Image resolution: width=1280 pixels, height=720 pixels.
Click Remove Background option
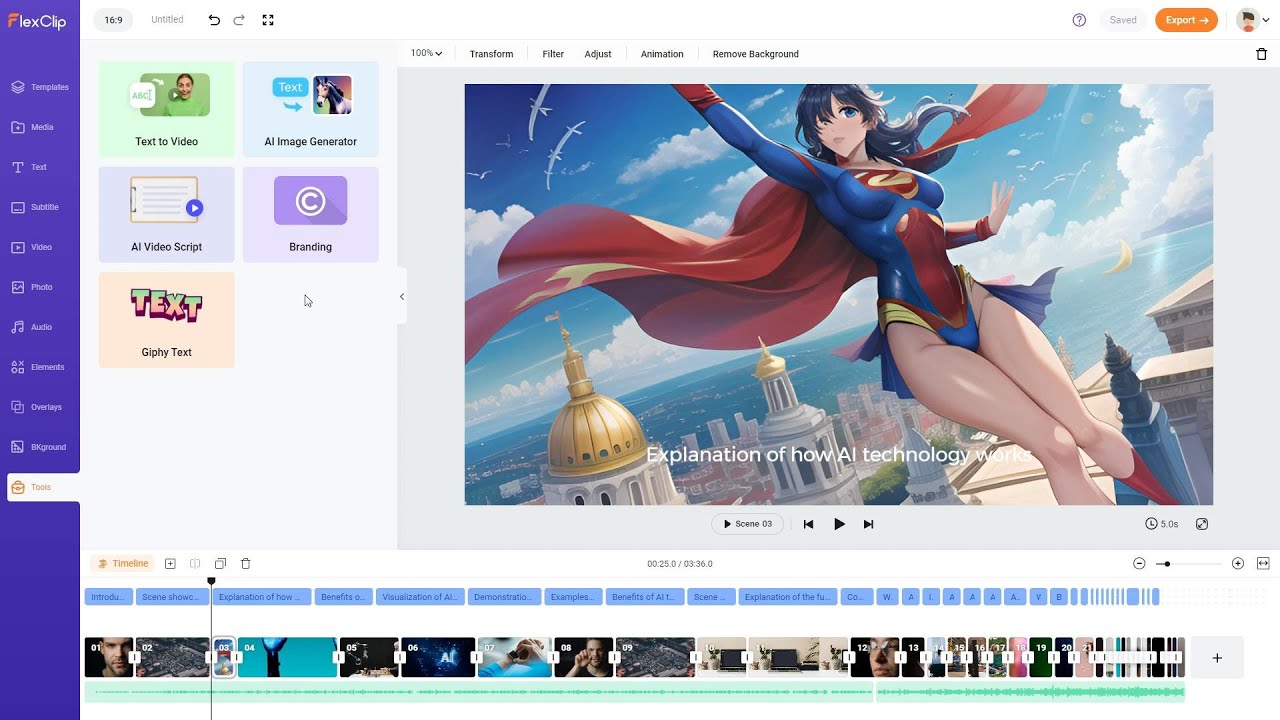[756, 54]
